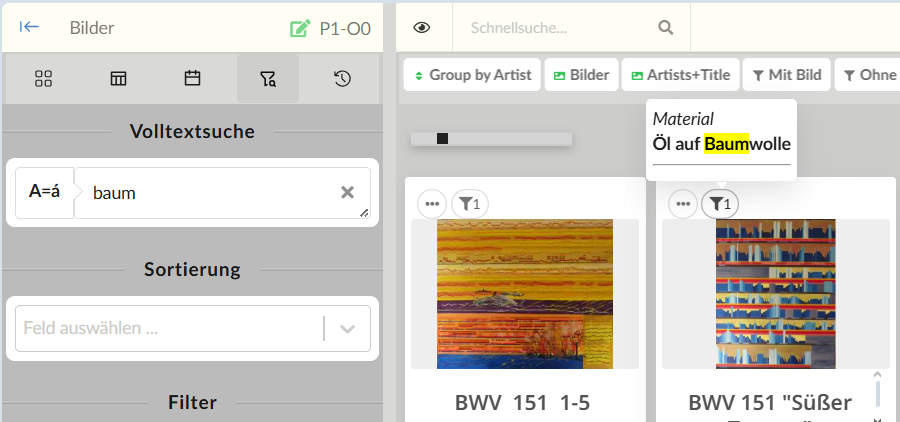Image resolution: width=900 pixels, height=422 pixels.
Task: Select the filter search tab icon
Action: (x=267, y=78)
